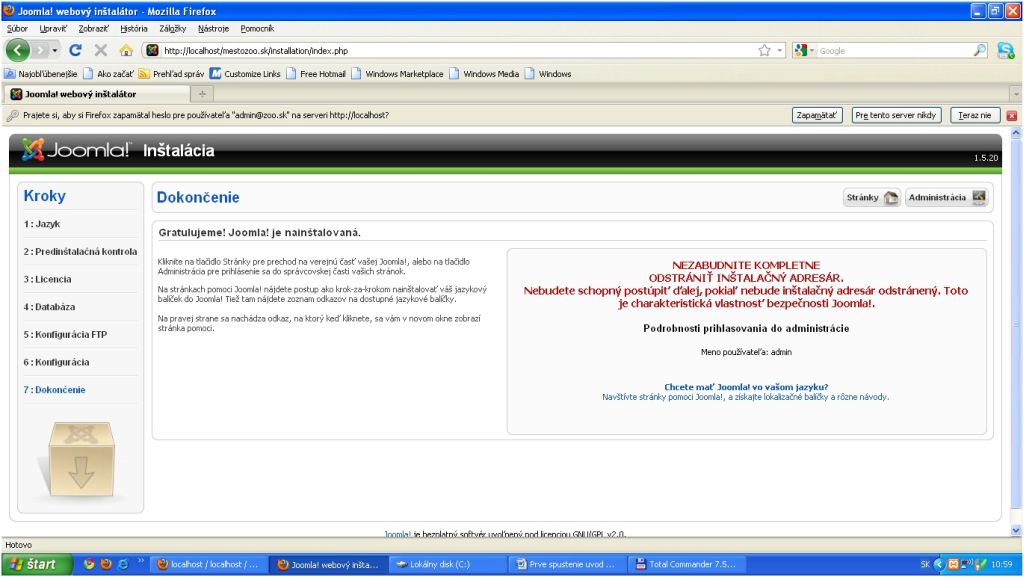
Task: Open the Súbor menu
Action: point(17,28)
